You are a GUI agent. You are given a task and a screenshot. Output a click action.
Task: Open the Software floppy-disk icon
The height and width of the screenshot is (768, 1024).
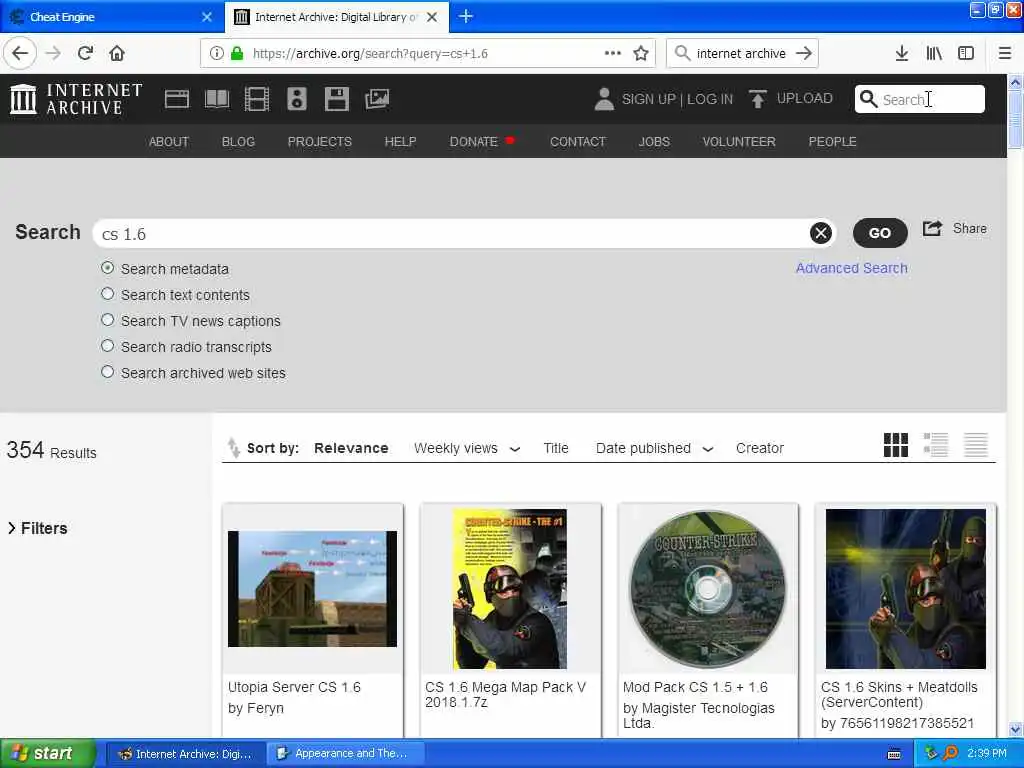tap(337, 99)
